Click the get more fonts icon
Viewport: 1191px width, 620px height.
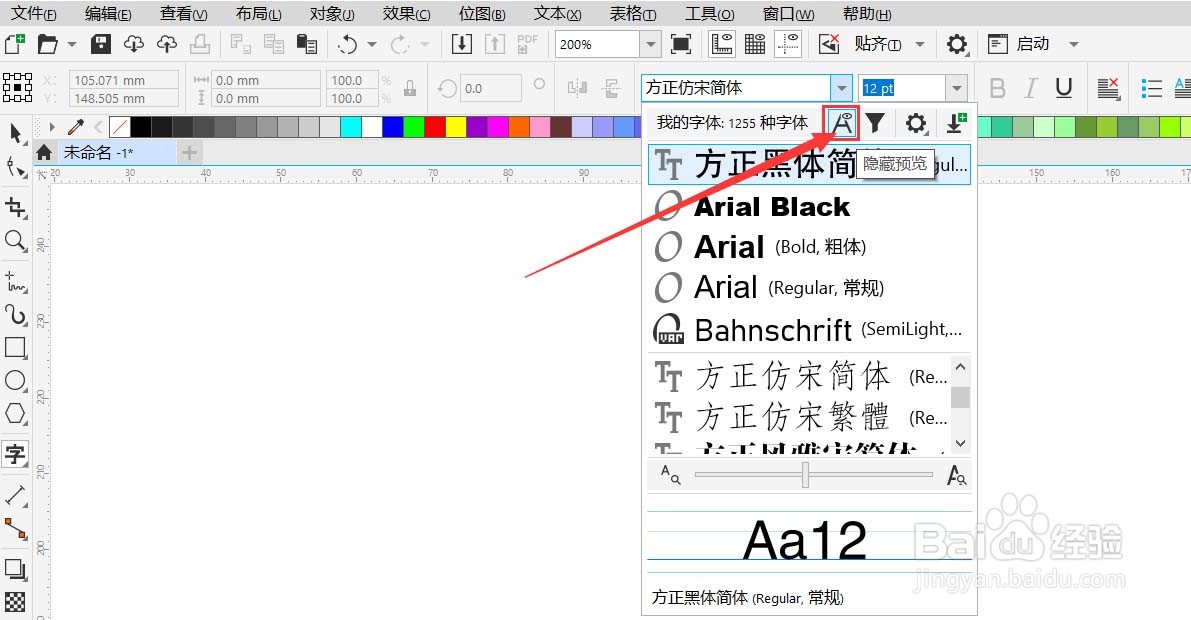tap(956, 122)
